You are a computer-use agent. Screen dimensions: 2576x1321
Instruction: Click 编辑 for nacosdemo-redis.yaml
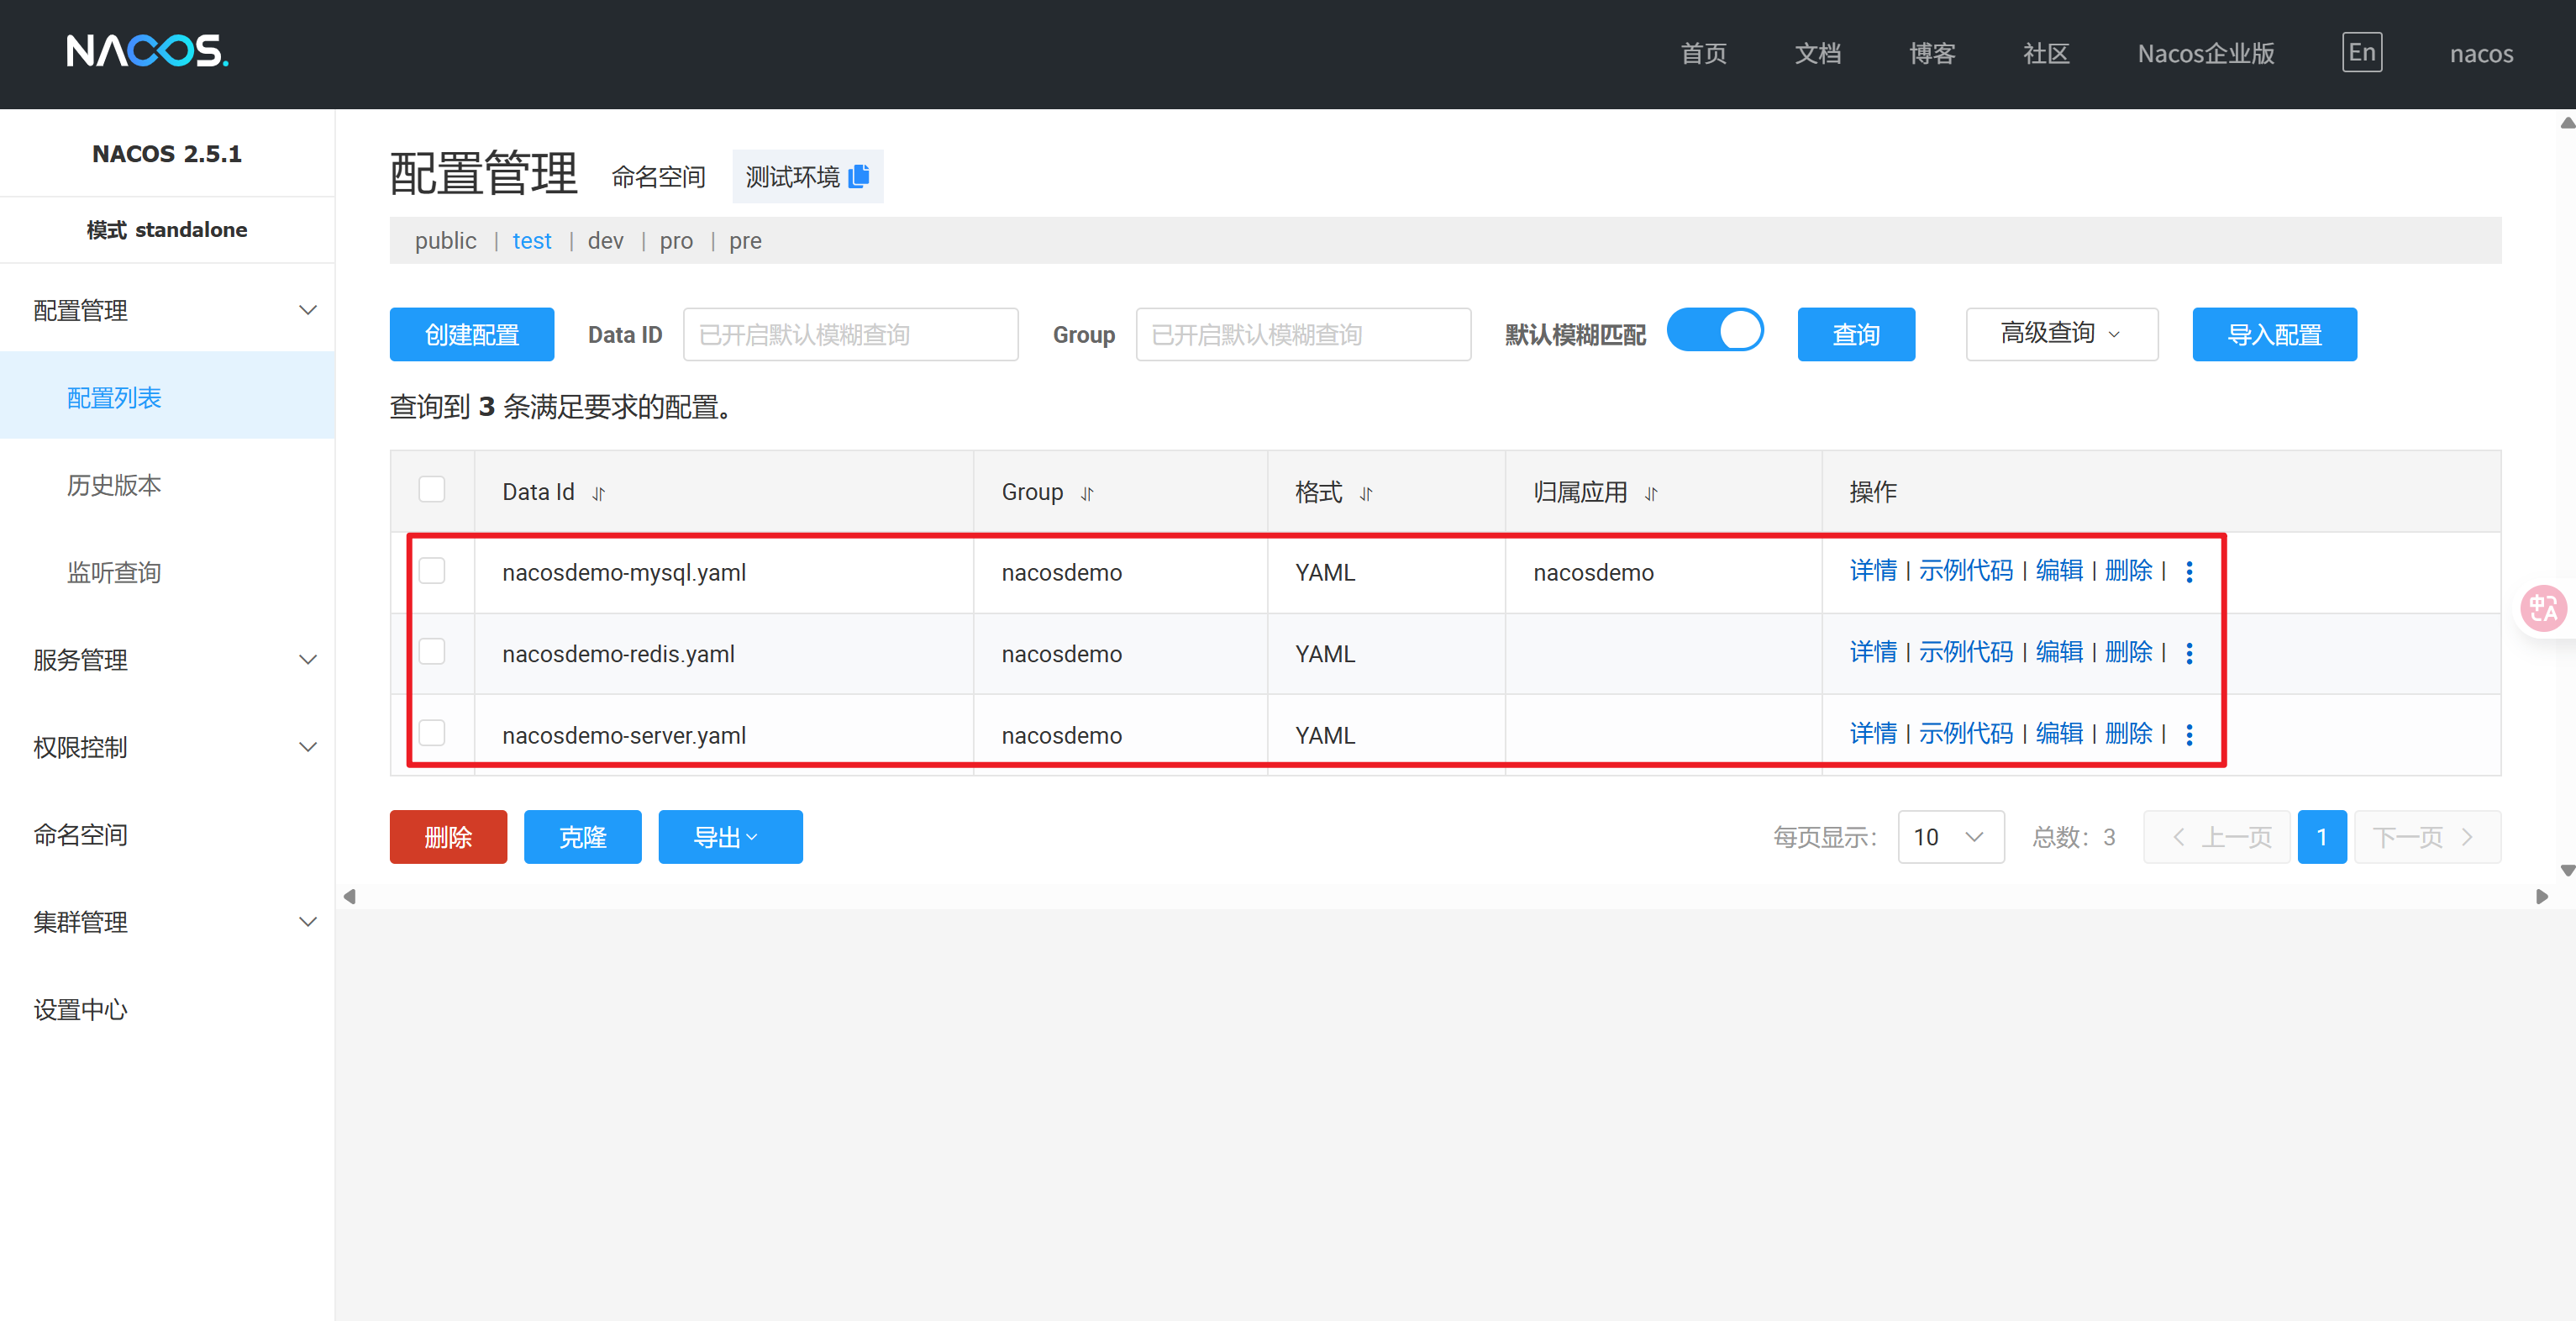2059,653
